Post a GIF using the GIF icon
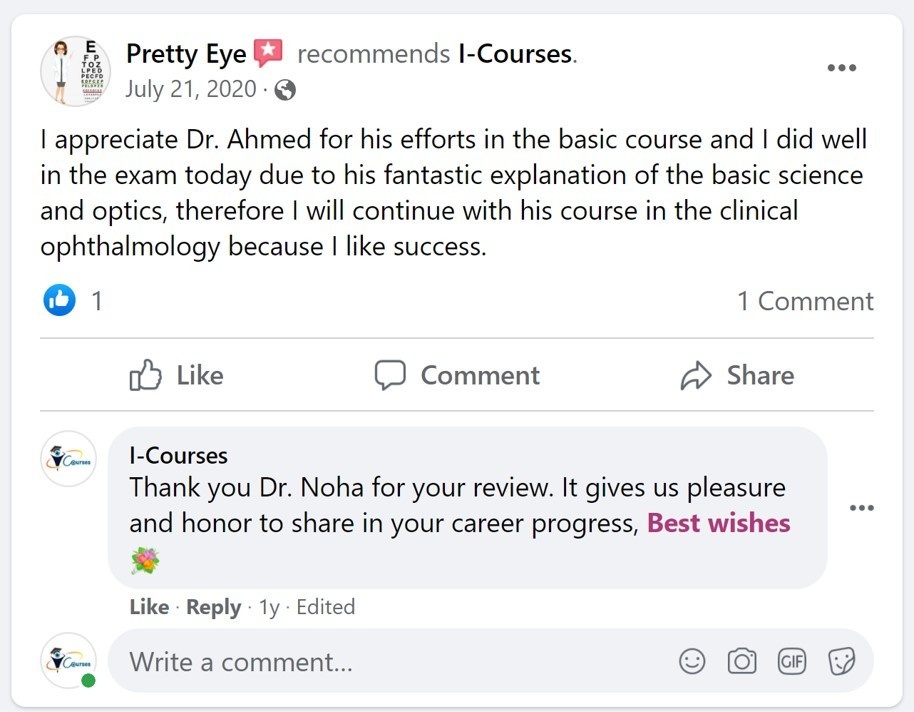The width and height of the screenshot is (914, 712). 791,661
